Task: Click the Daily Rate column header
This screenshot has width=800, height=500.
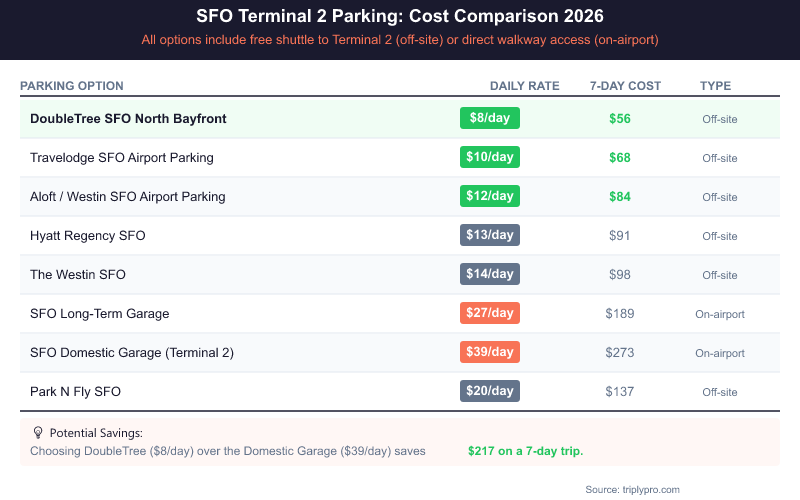Action: (x=524, y=86)
